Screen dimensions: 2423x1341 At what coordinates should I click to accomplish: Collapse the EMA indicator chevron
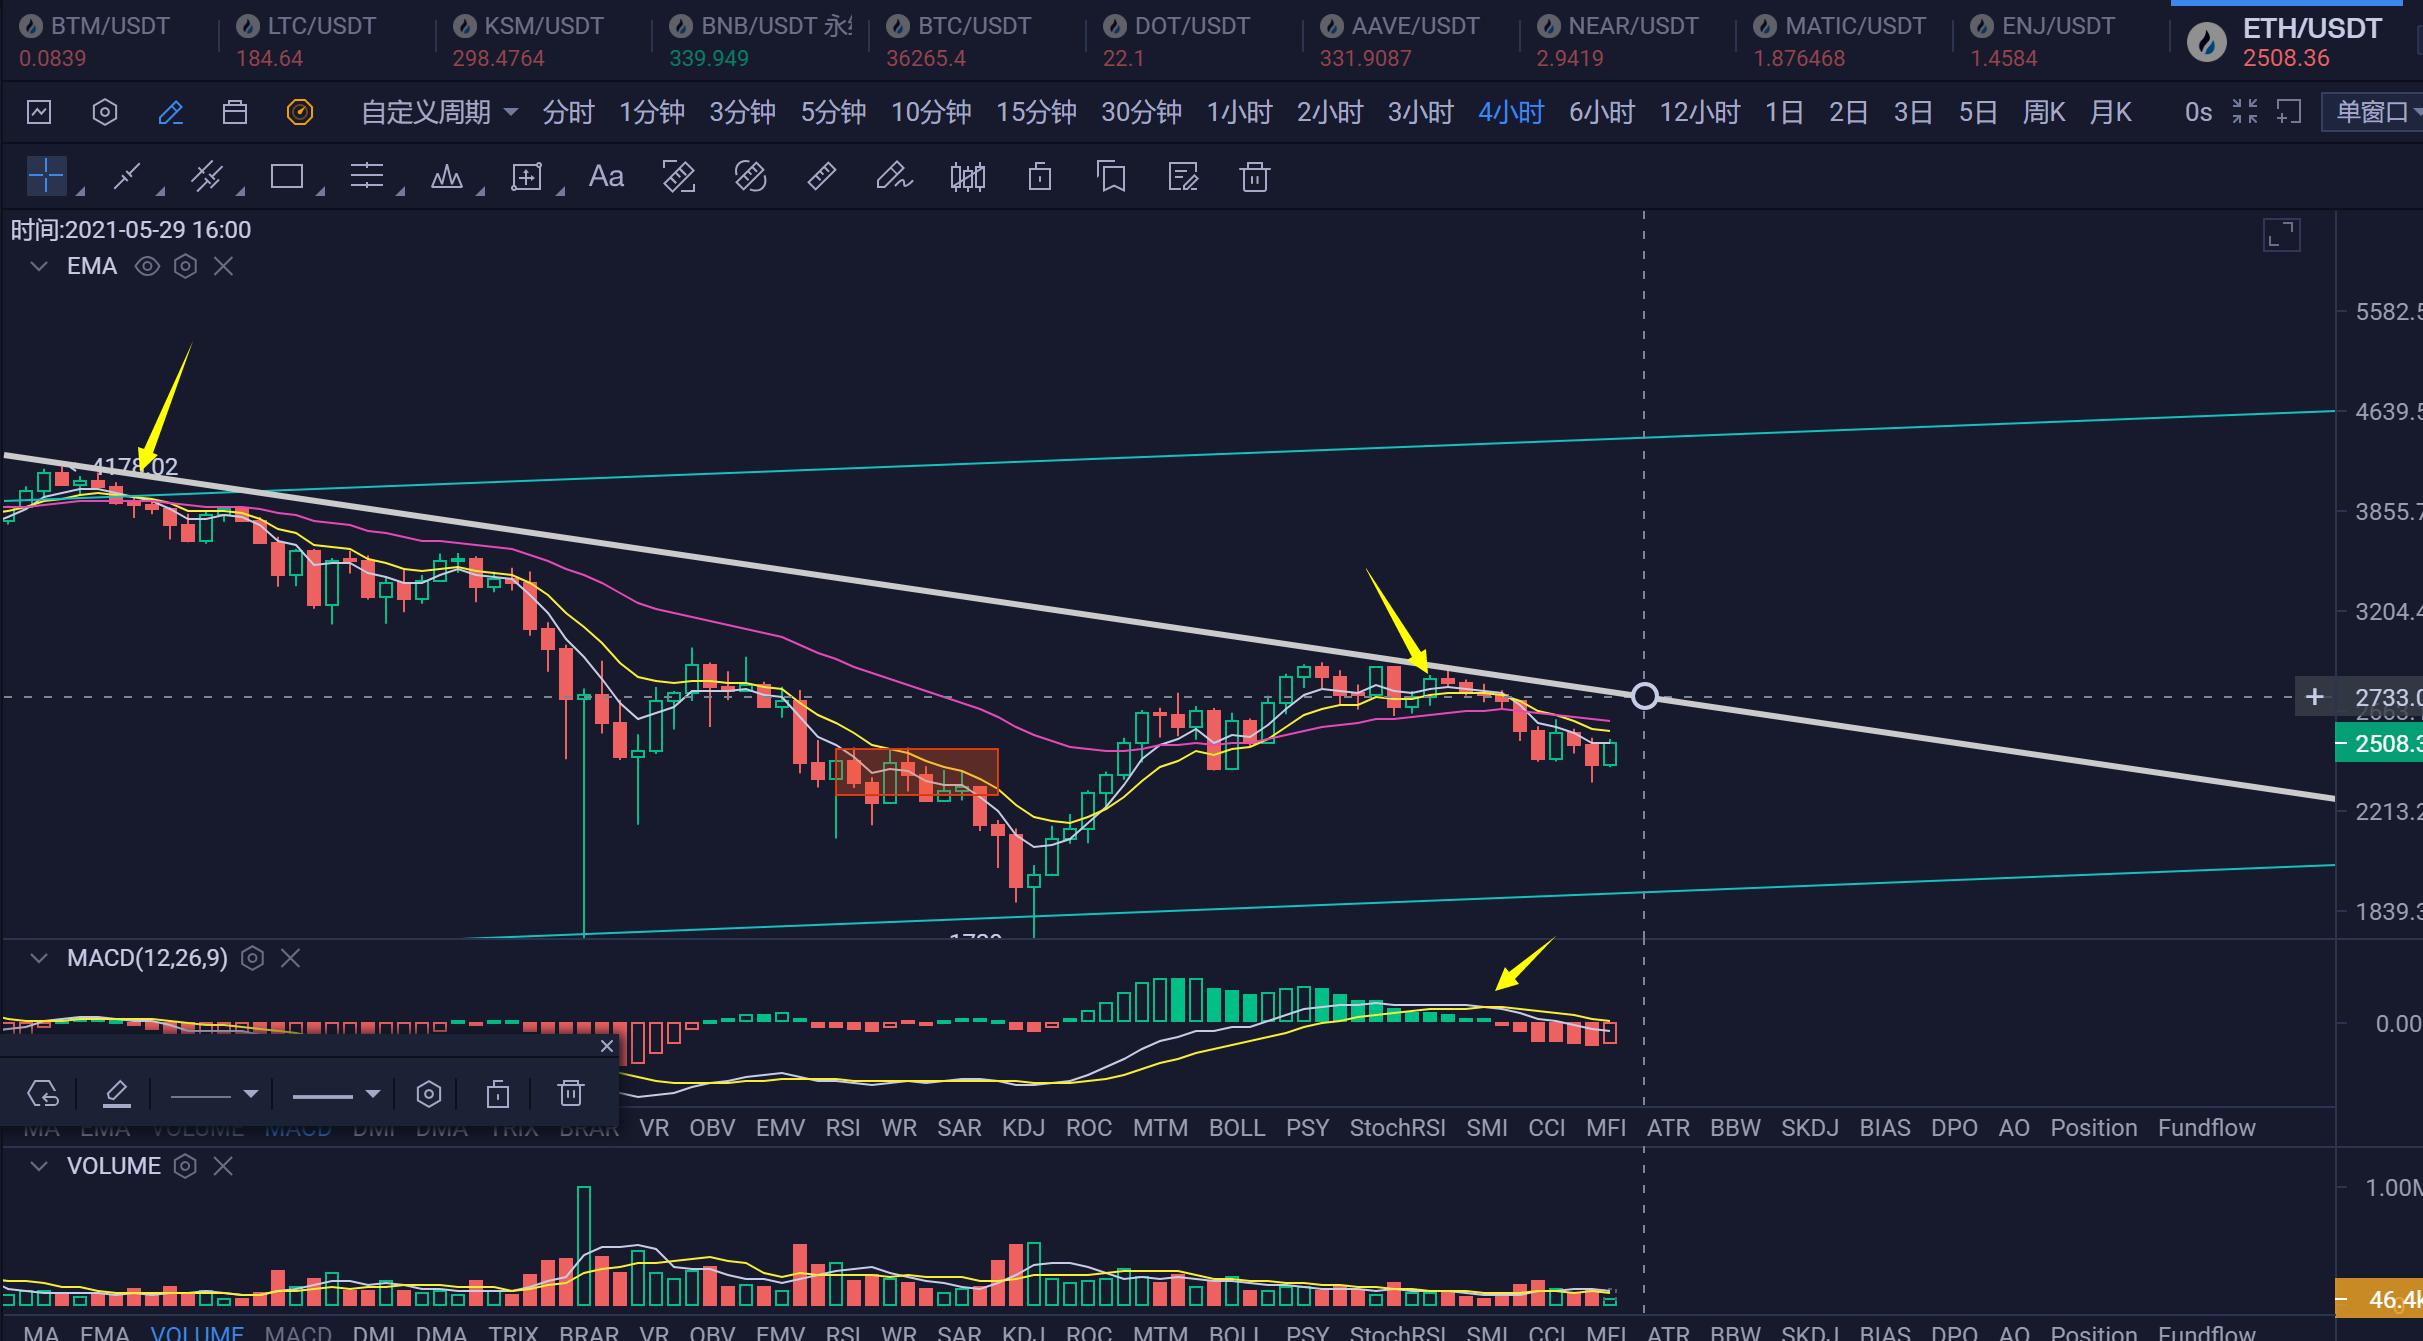click(39, 266)
